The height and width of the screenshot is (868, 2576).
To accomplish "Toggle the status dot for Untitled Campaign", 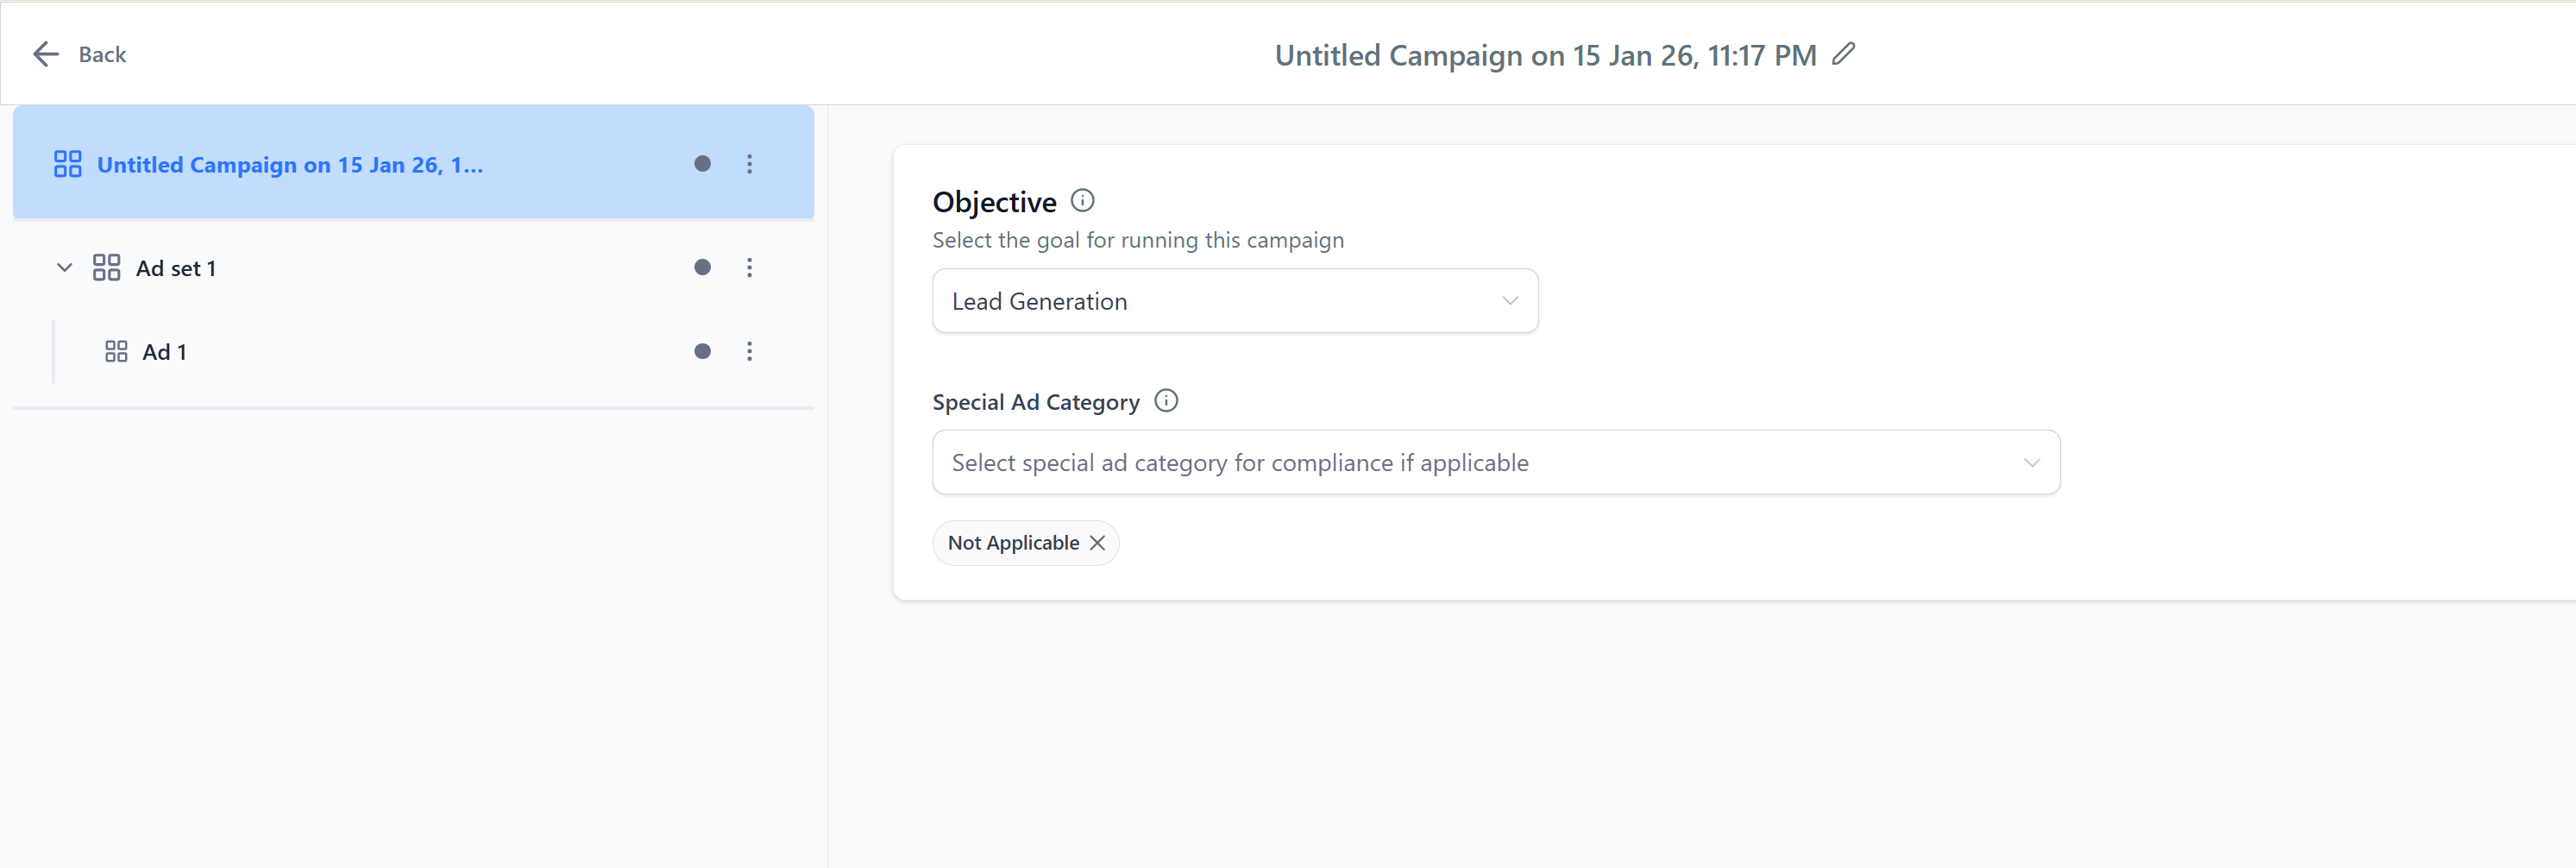I will (703, 164).
